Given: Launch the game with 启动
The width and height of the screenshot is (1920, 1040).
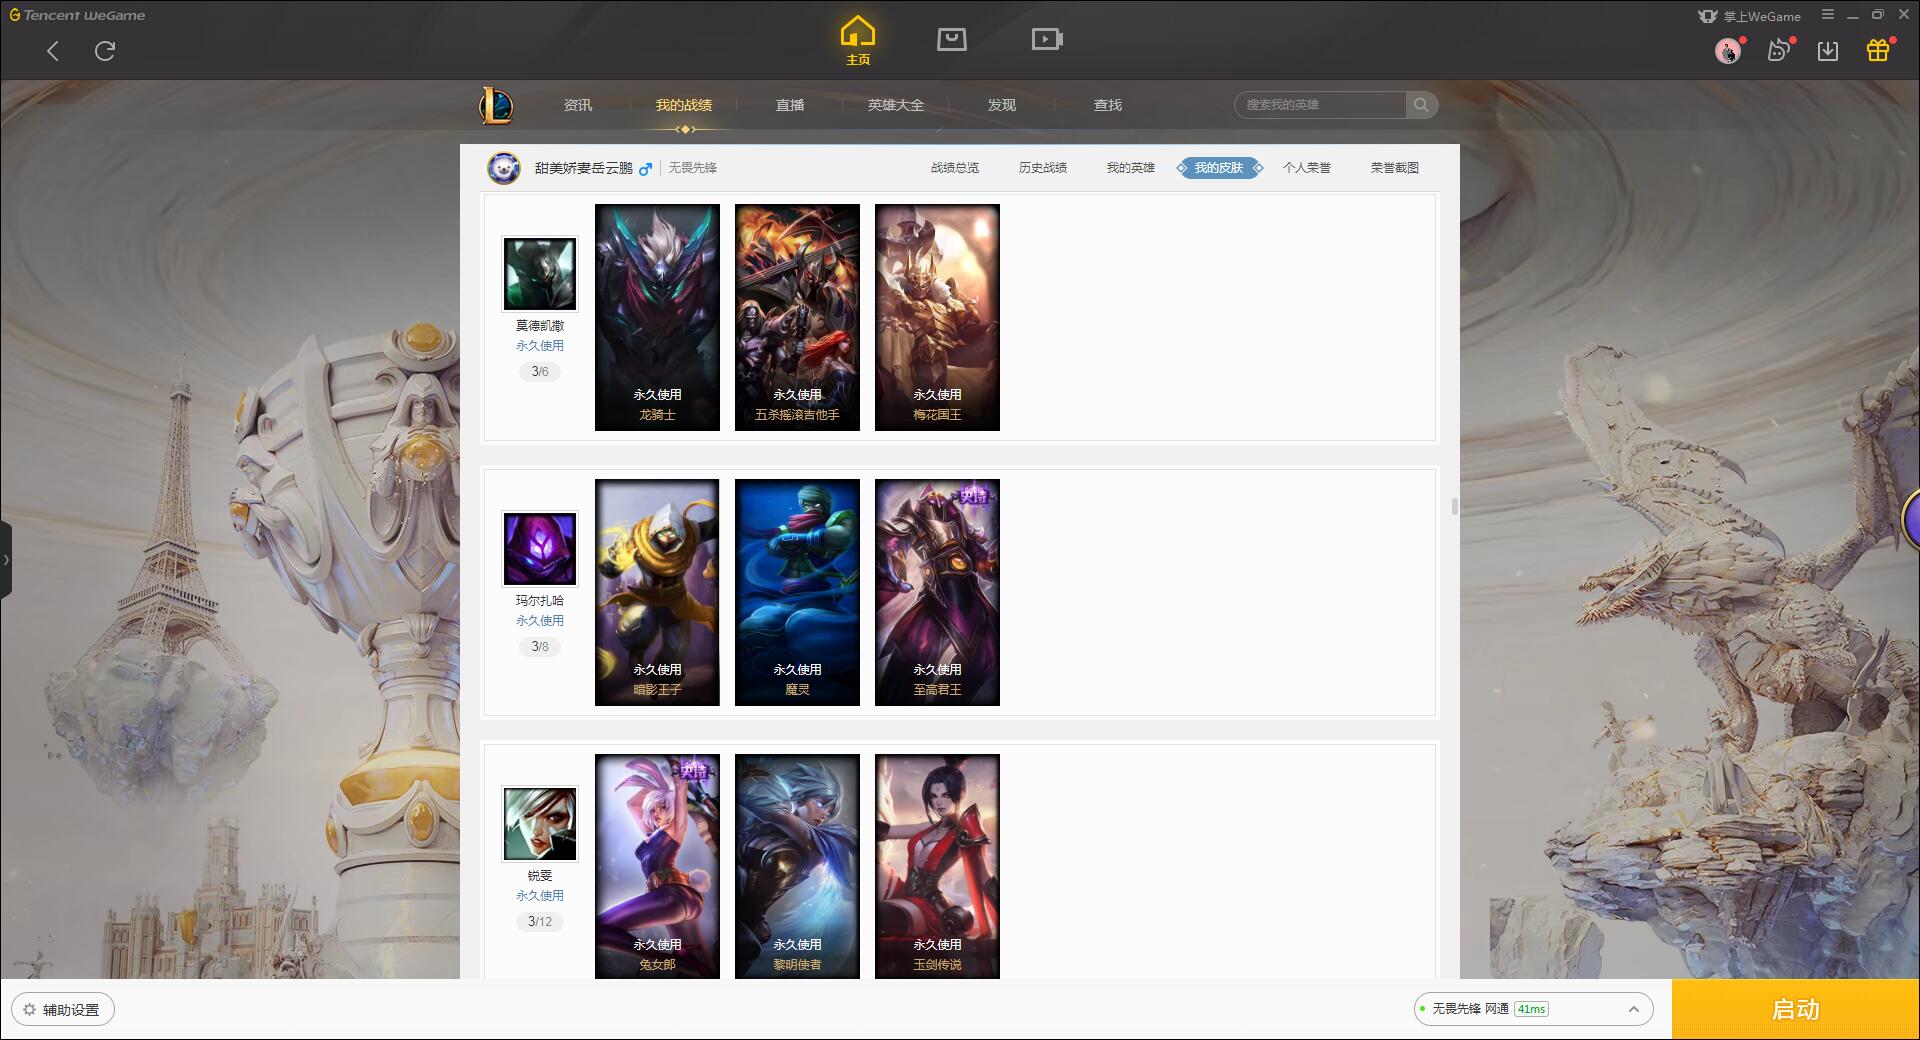Looking at the screenshot, I should [x=1795, y=1010].
